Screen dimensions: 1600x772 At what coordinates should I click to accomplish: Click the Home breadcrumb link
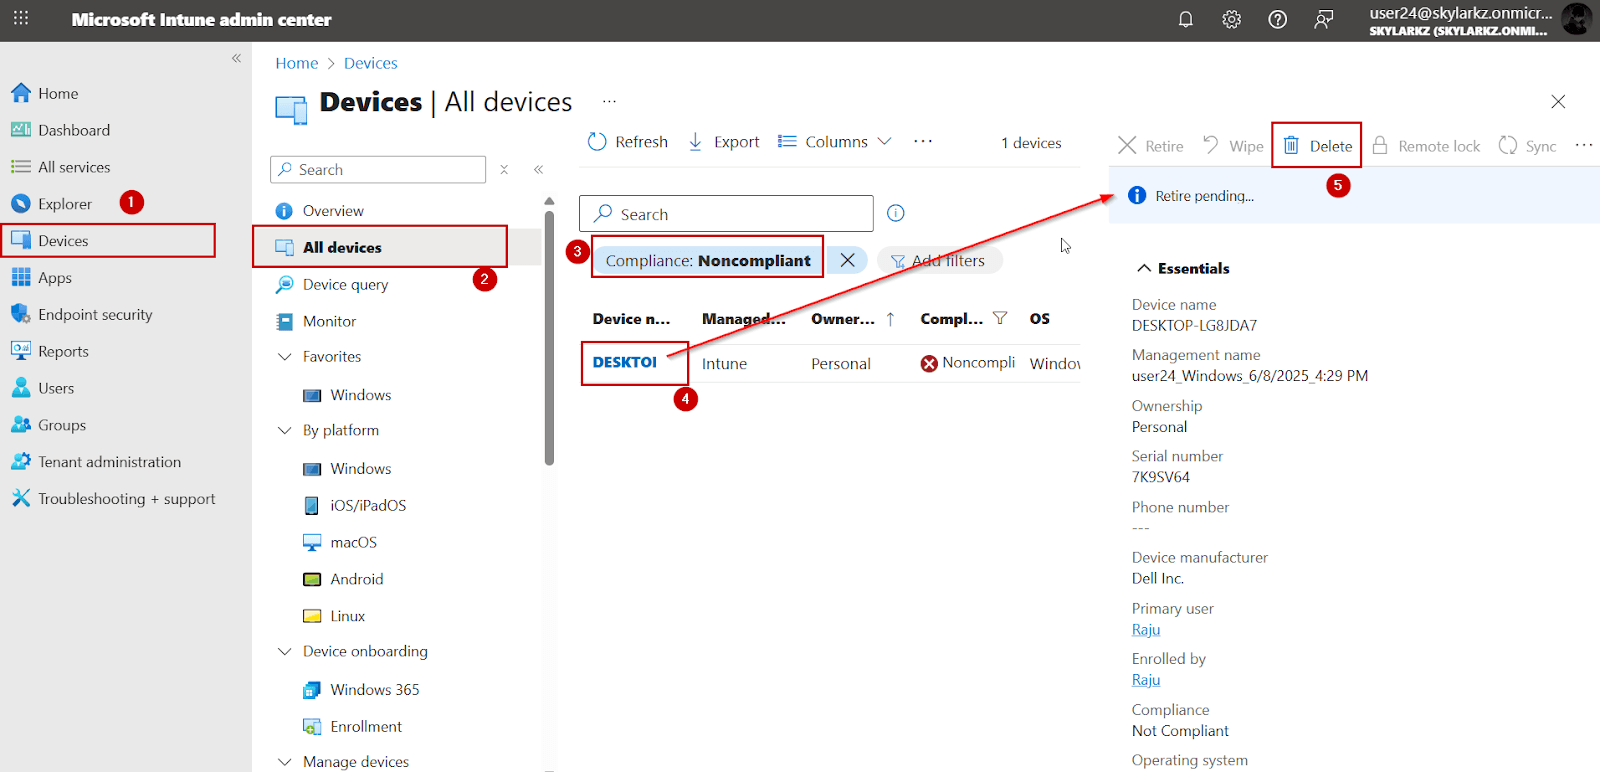click(297, 63)
